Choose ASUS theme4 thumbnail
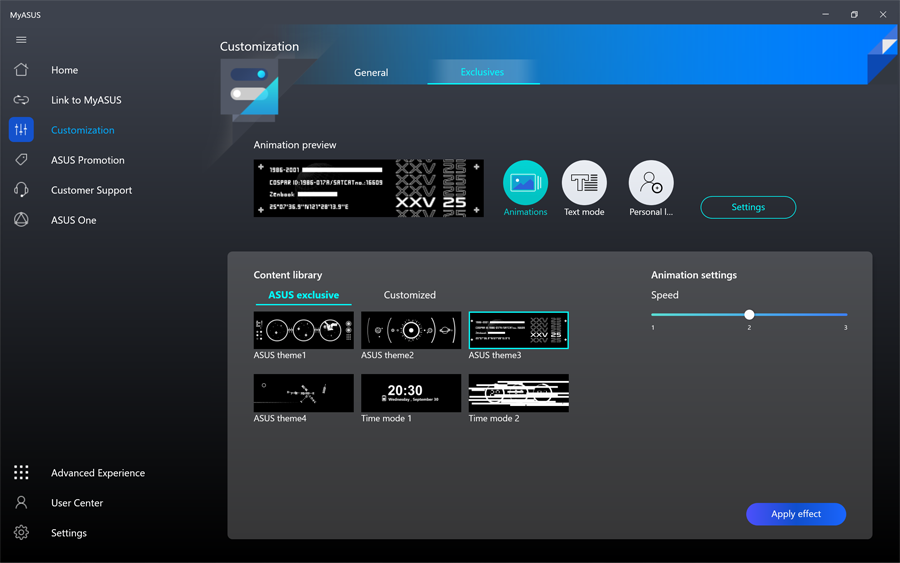The image size is (900, 563). point(304,393)
